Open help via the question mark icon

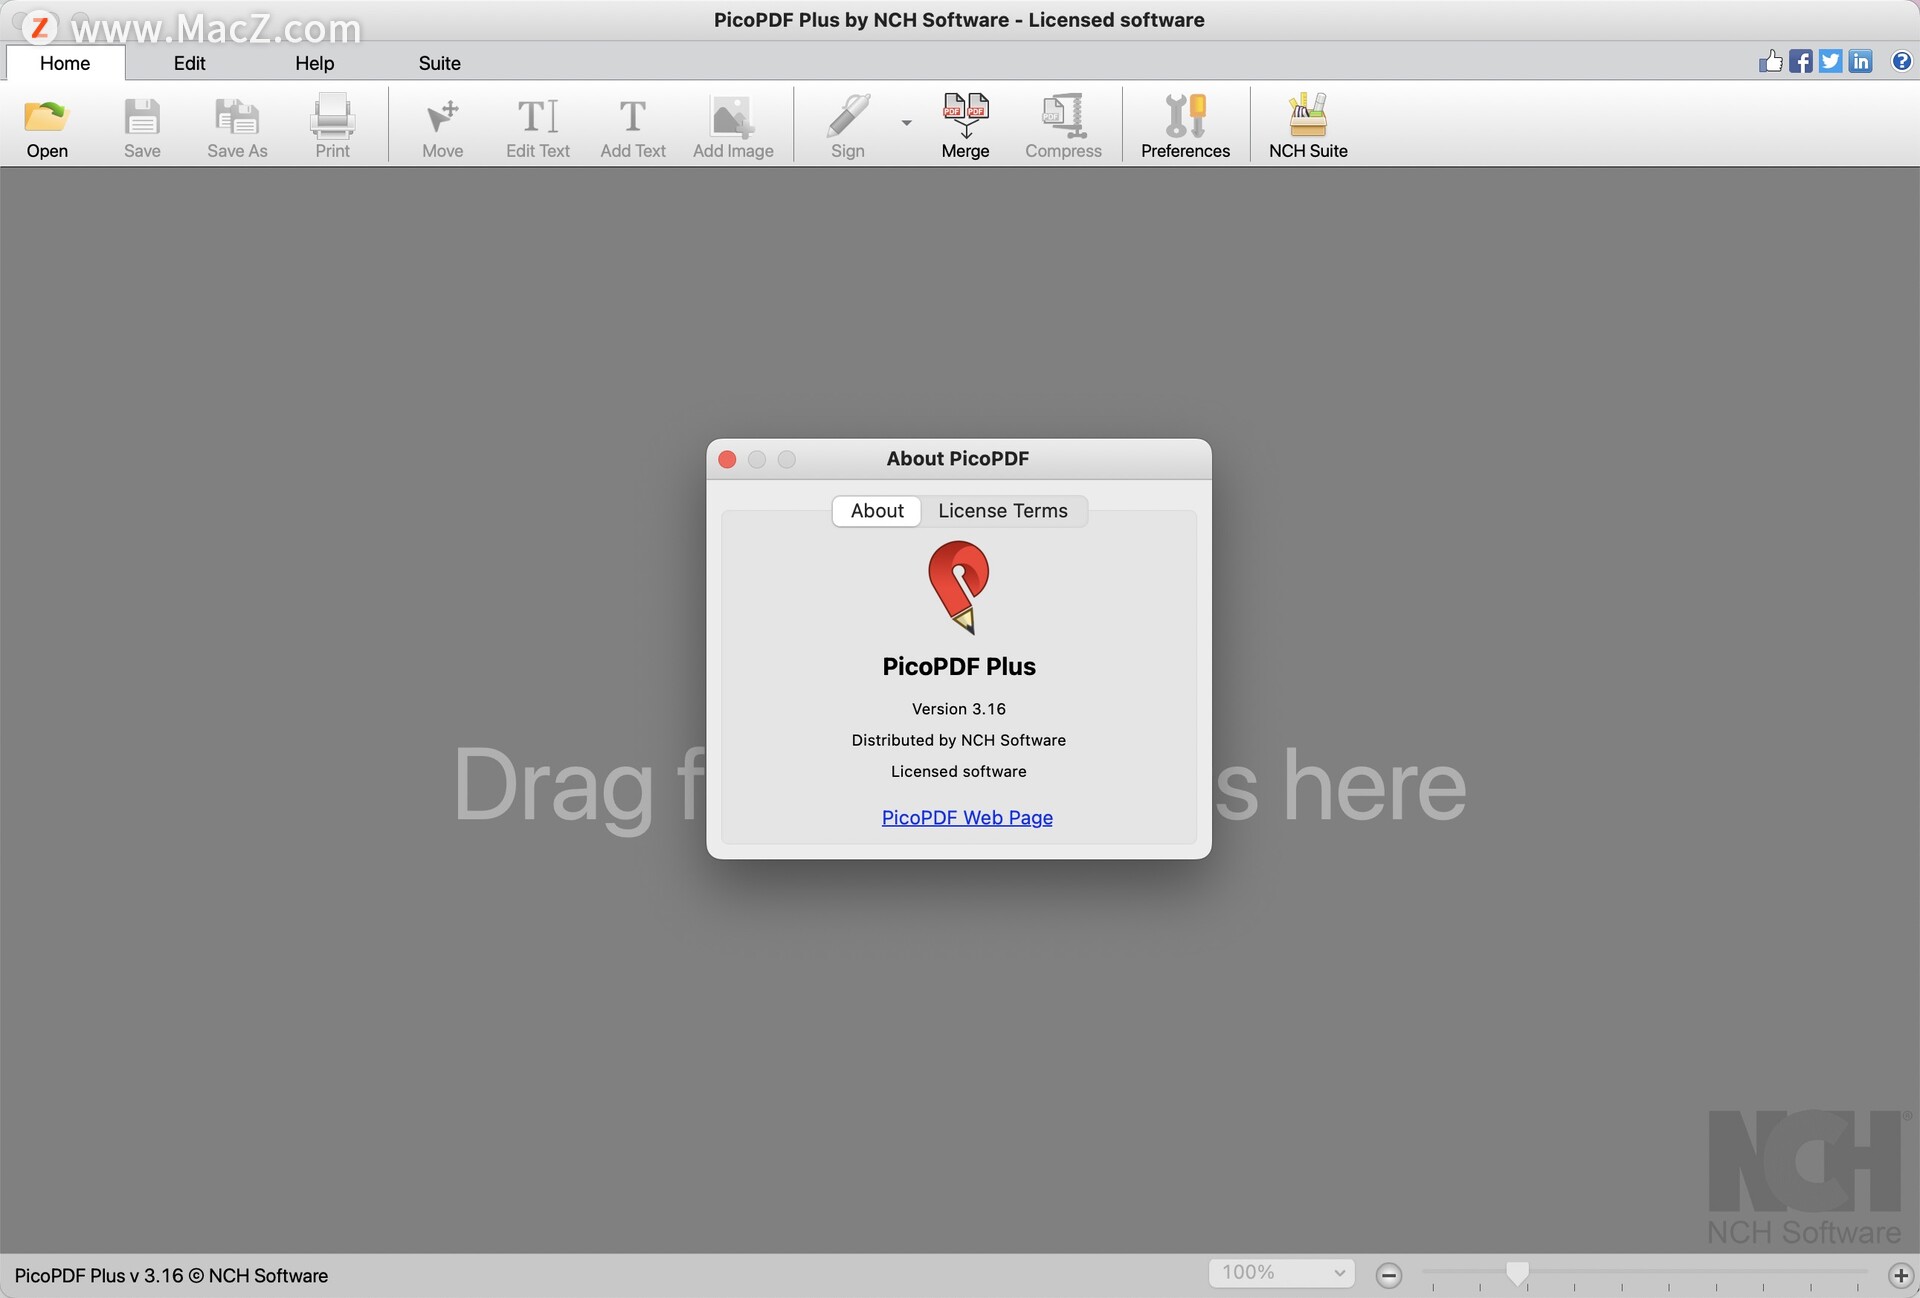(1901, 62)
